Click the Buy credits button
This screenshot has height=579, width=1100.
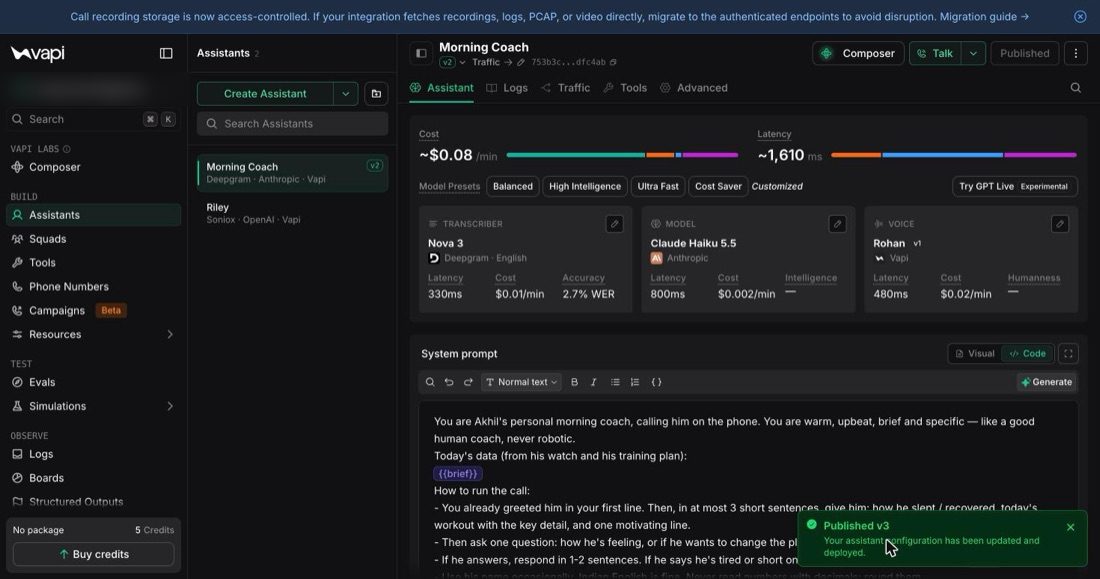93,554
